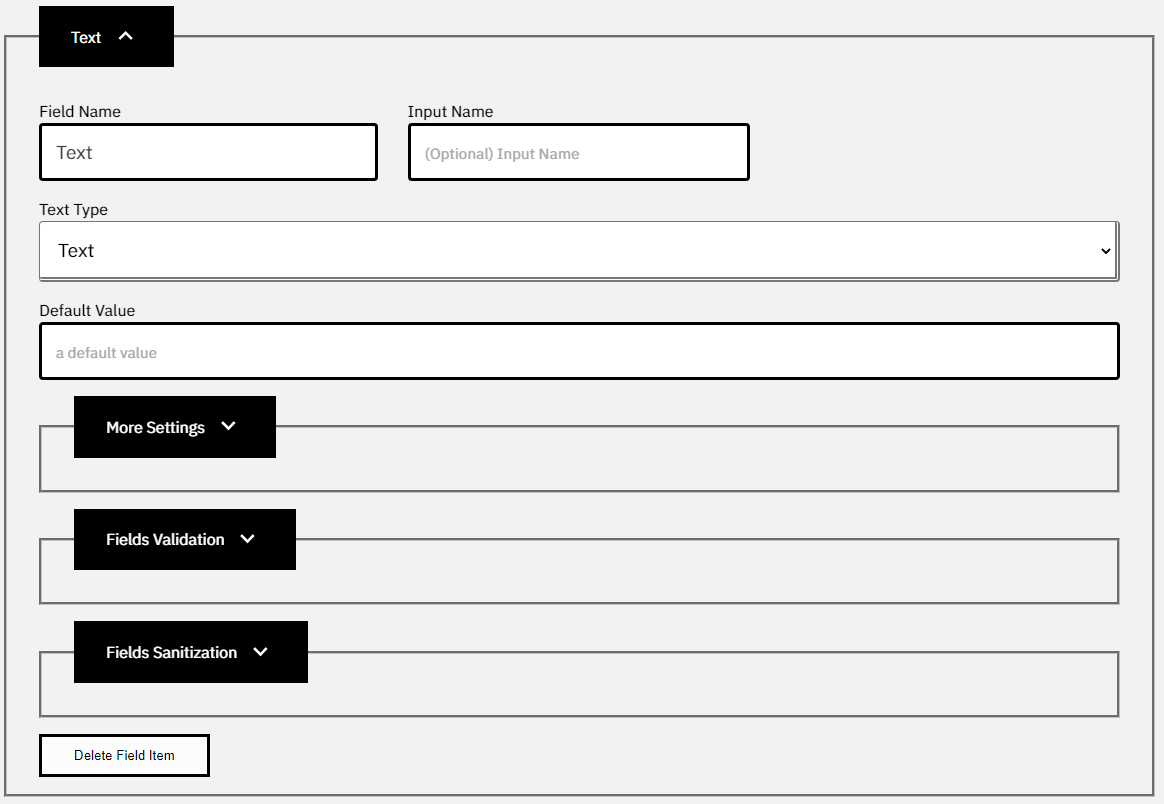Image resolution: width=1164 pixels, height=804 pixels.
Task: Open the Text Type dropdown
Action: pos(579,251)
